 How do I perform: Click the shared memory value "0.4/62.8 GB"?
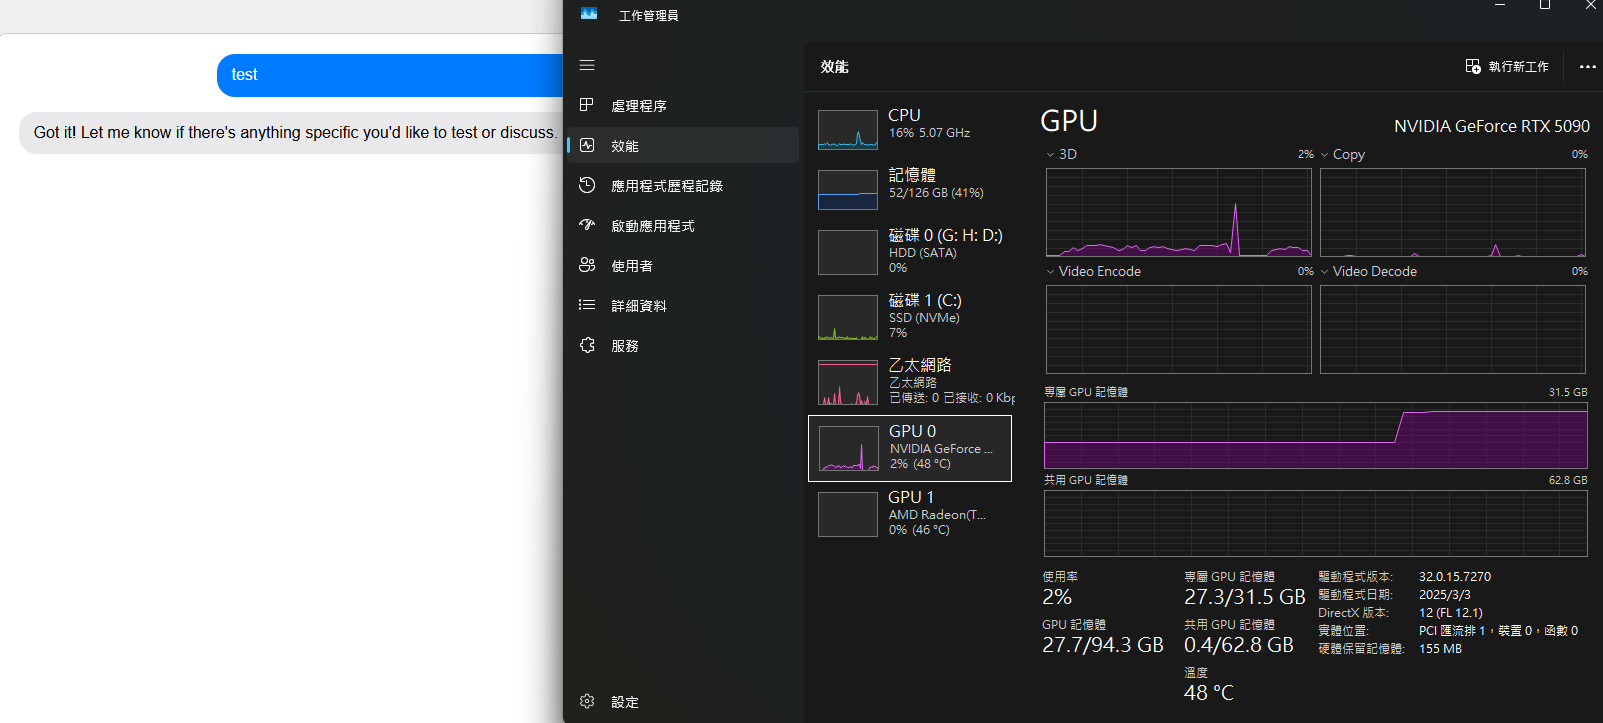click(x=1239, y=645)
